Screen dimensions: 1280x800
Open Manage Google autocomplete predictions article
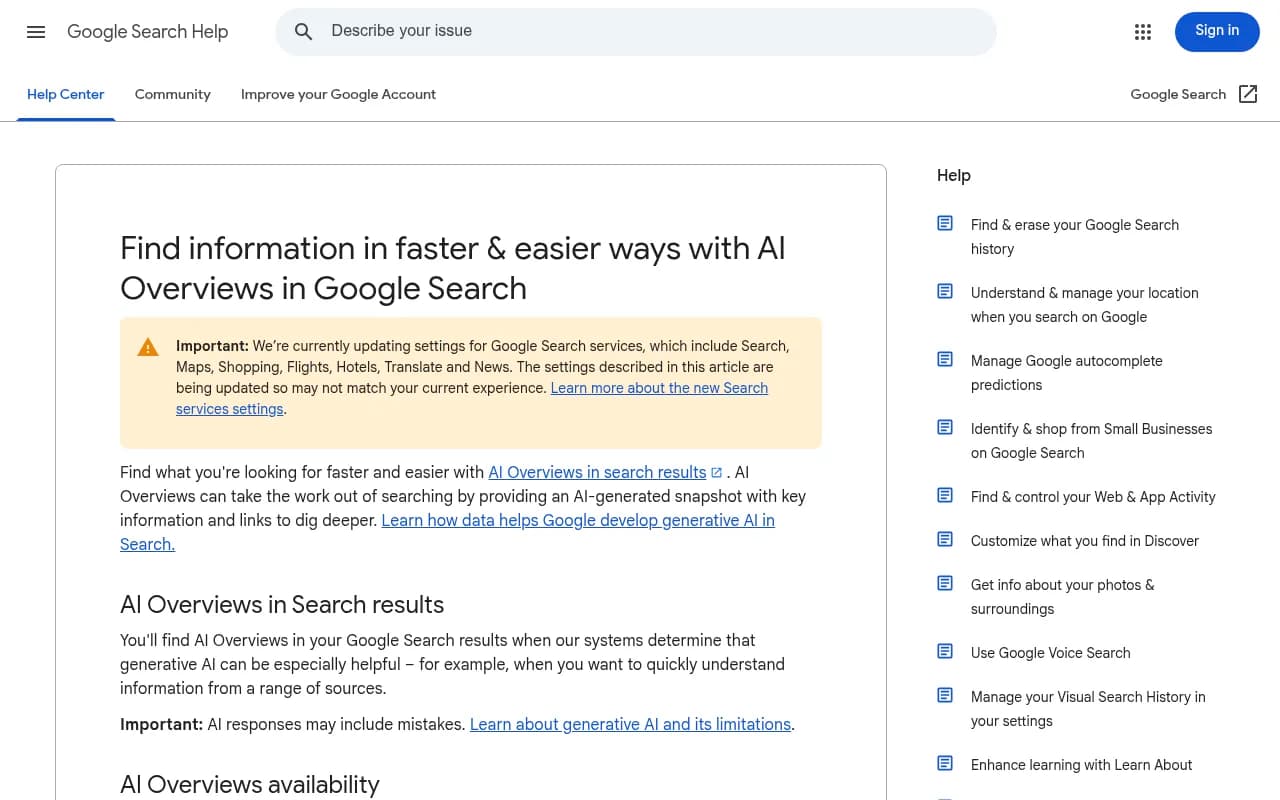point(1067,373)
